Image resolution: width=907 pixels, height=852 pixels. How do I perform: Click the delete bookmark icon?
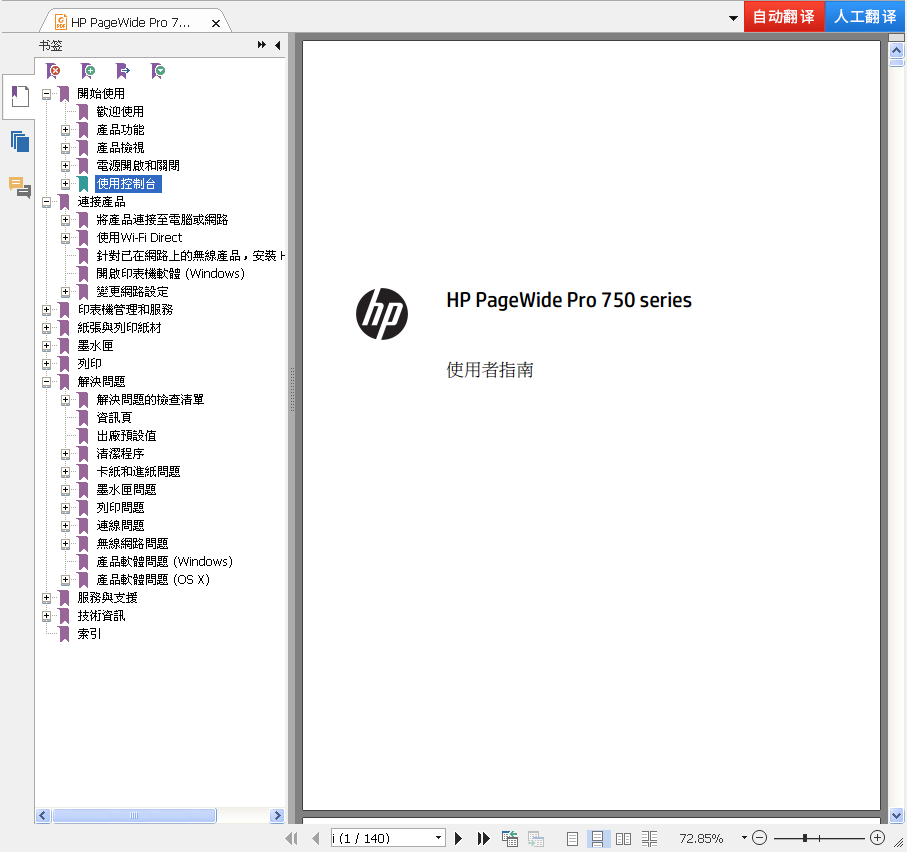[x=53, y=71]
